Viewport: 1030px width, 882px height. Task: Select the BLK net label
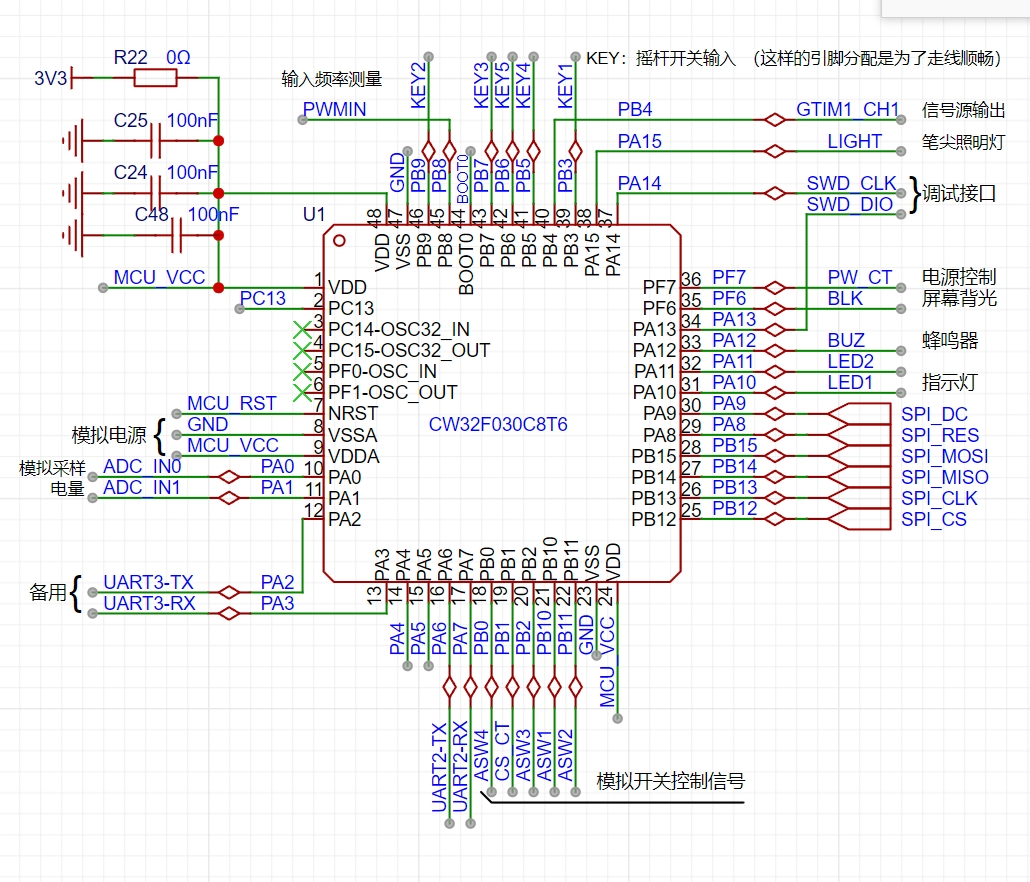point(845,298)
